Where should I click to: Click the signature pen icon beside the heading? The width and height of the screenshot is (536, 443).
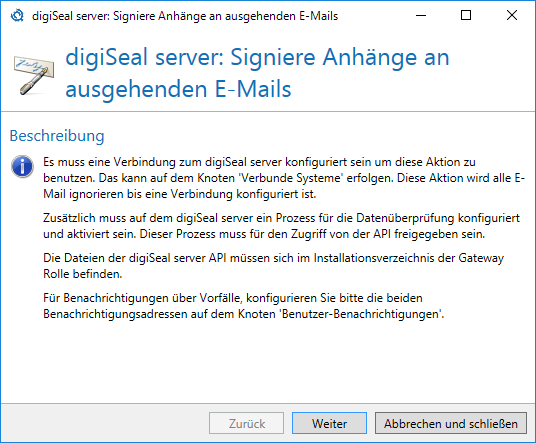tap(34, 75)
